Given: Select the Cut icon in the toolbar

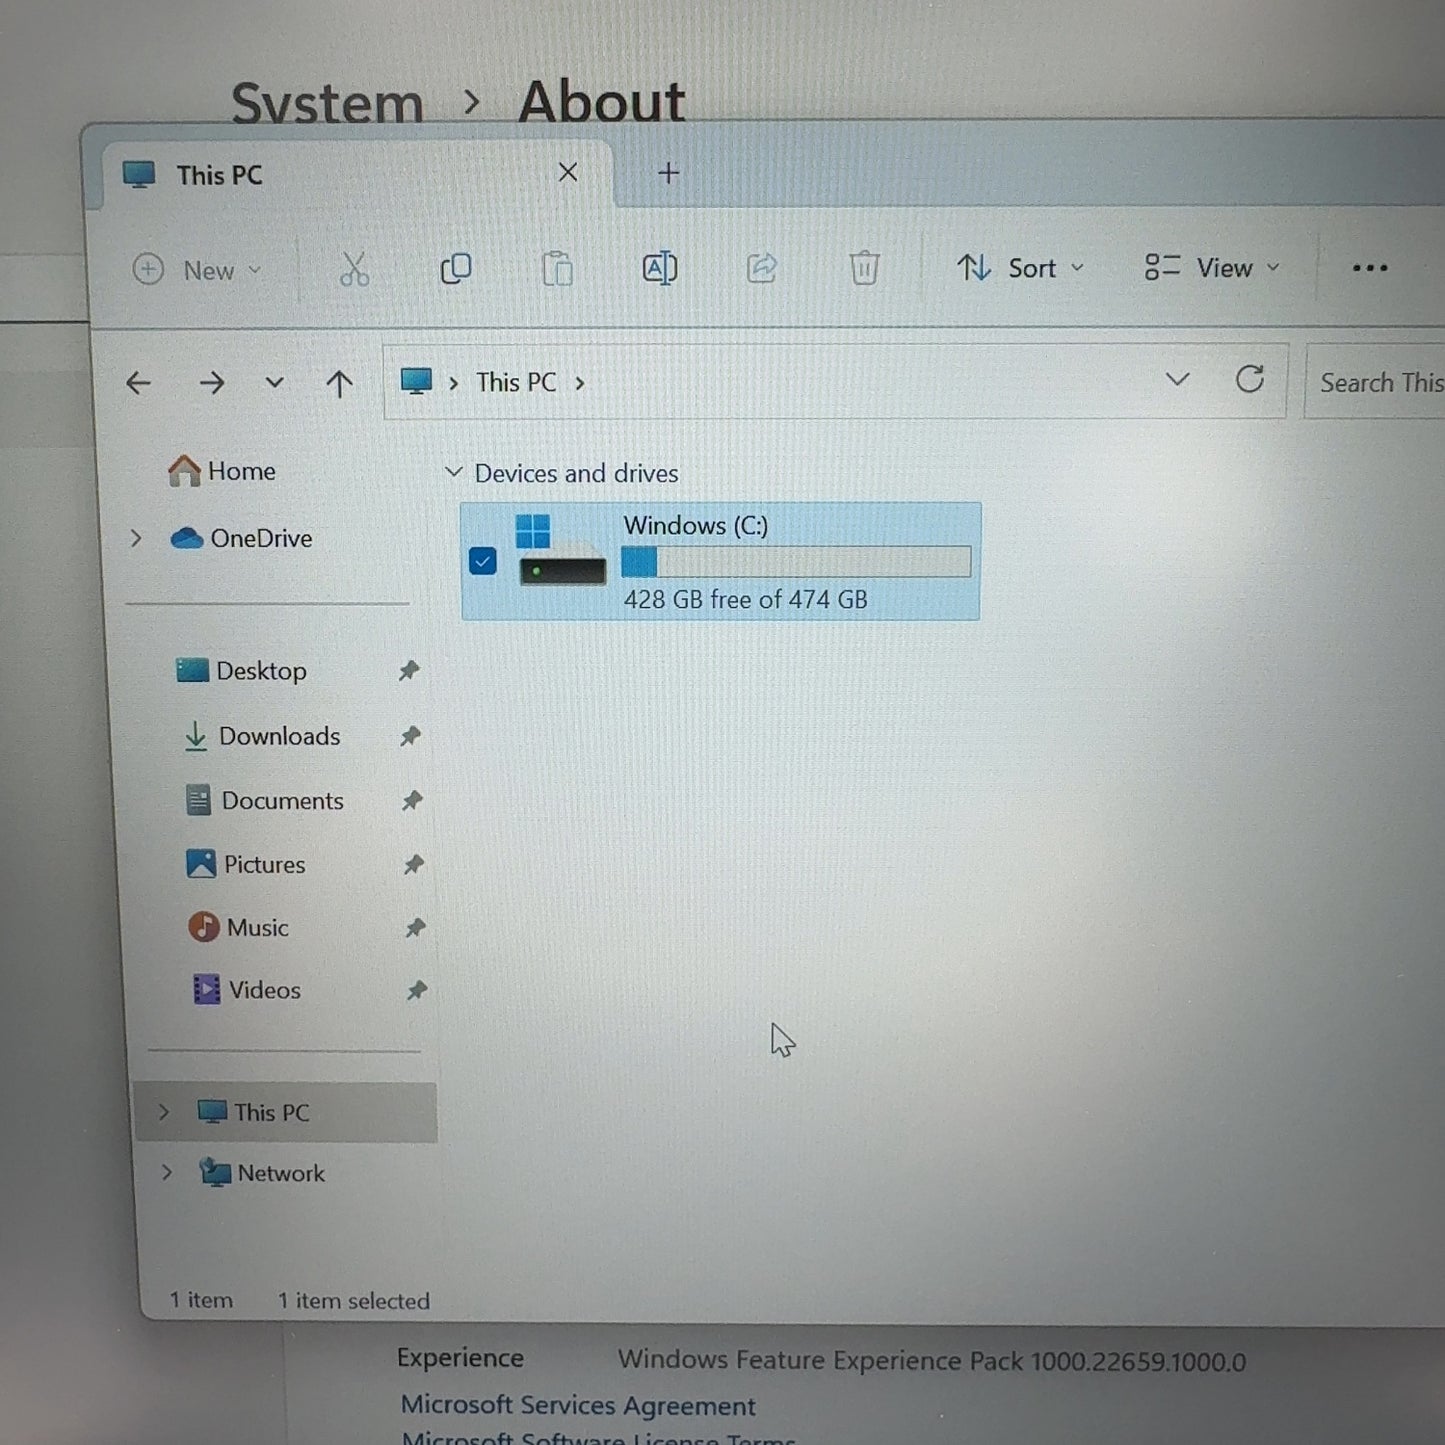Looking at the screenshot, I should 353,268.
